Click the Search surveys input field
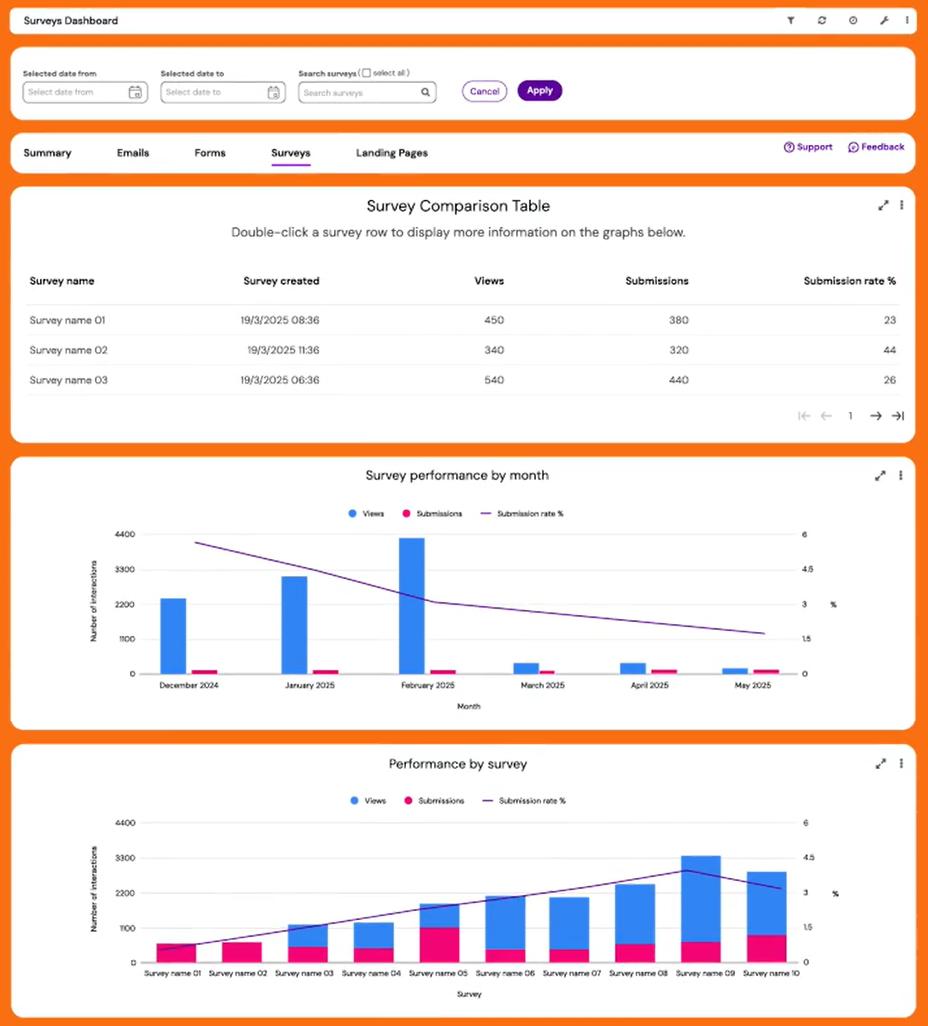The image size is (928, 1026). point(360,91)
